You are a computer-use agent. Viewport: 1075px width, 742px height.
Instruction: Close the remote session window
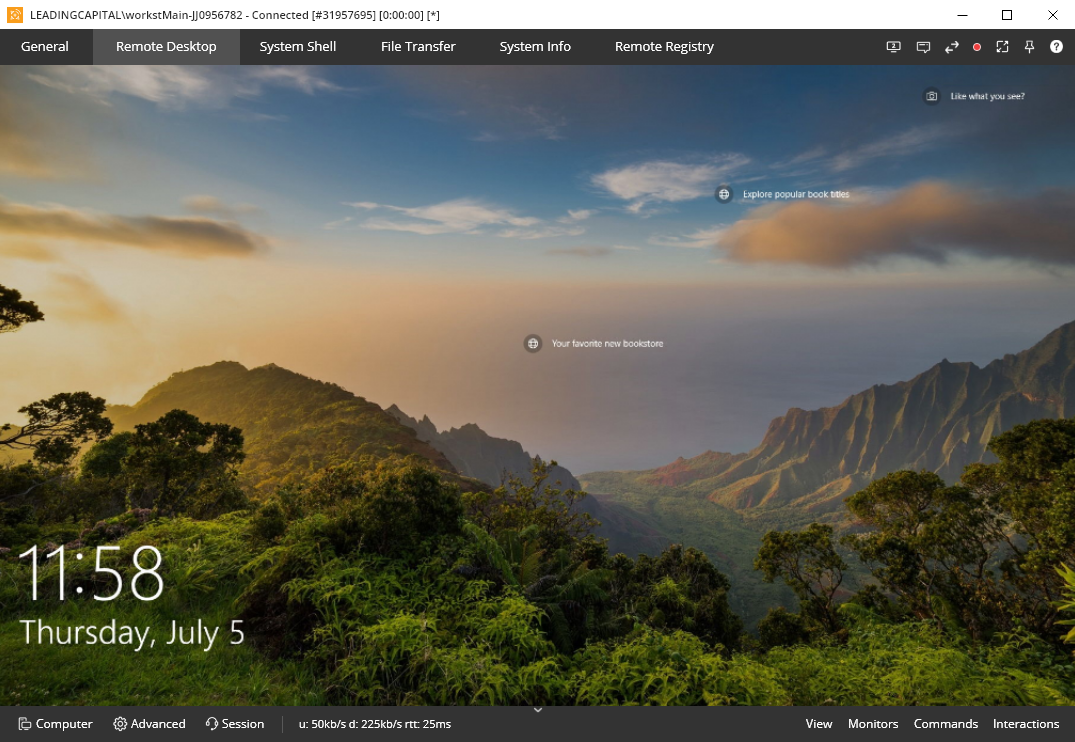coord(1052,14)
